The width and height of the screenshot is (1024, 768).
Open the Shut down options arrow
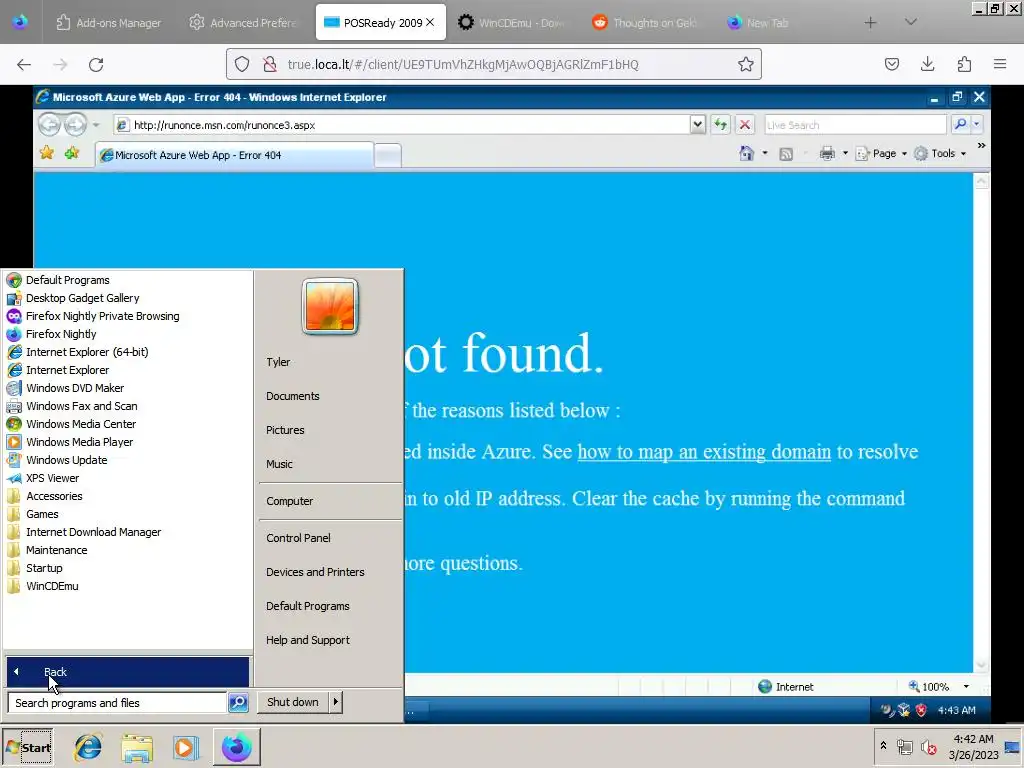point(335,702)
